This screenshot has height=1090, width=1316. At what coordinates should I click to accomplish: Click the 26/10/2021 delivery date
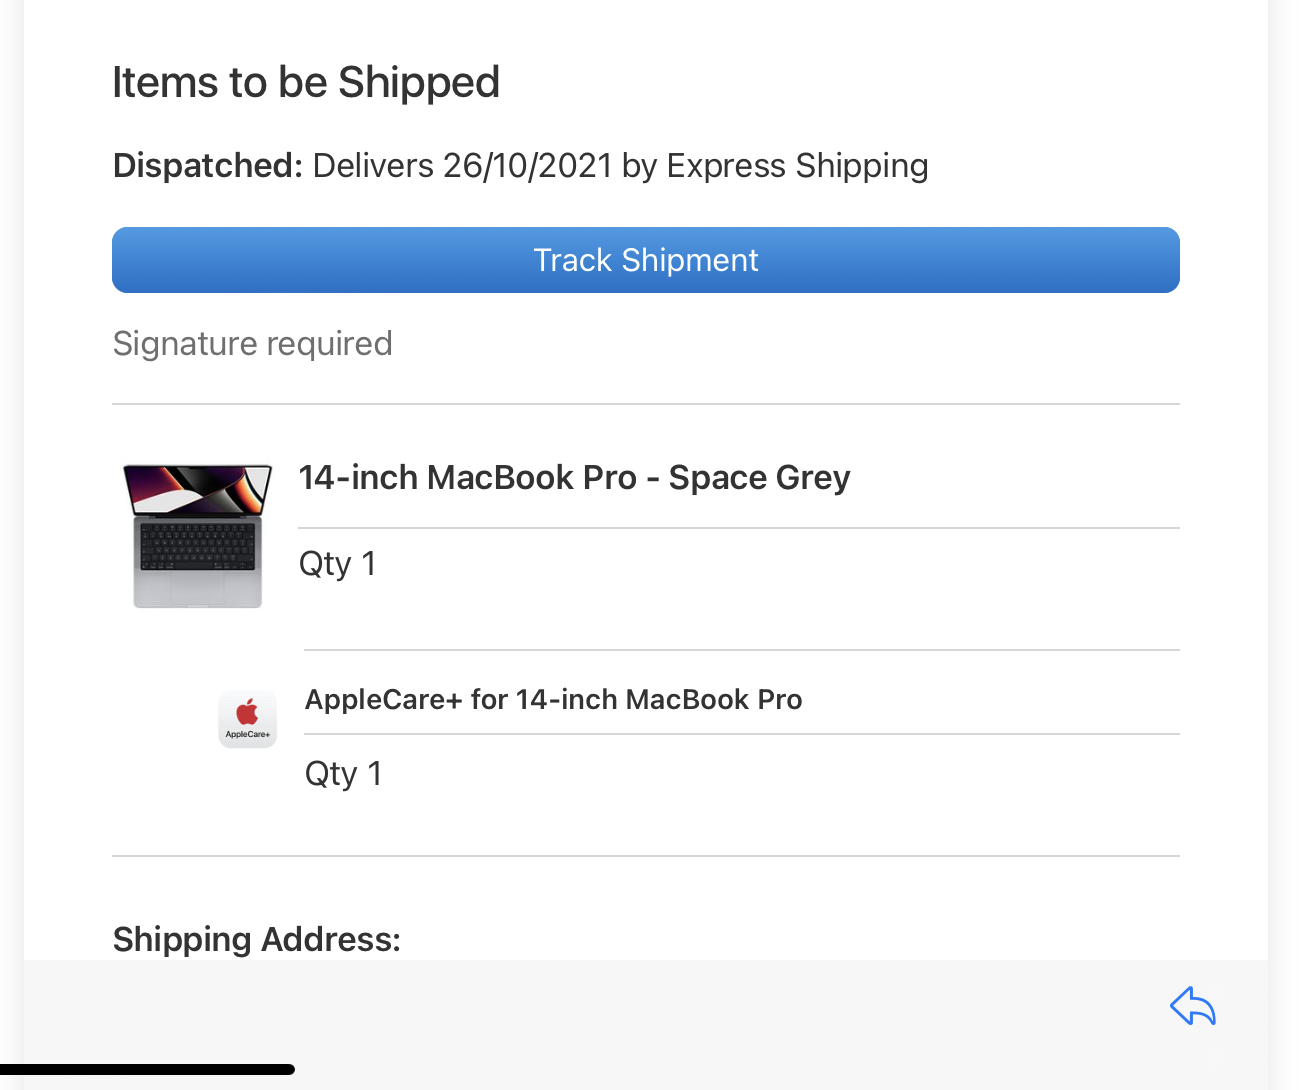pos(528,166)
